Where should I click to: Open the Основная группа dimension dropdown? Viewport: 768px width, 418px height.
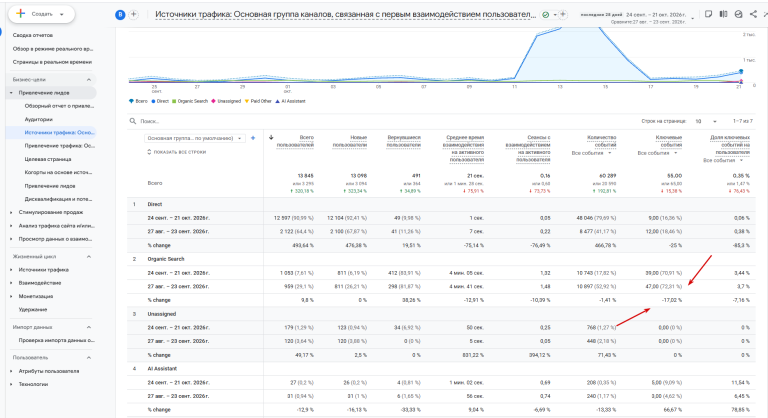(x=194, y=138)
